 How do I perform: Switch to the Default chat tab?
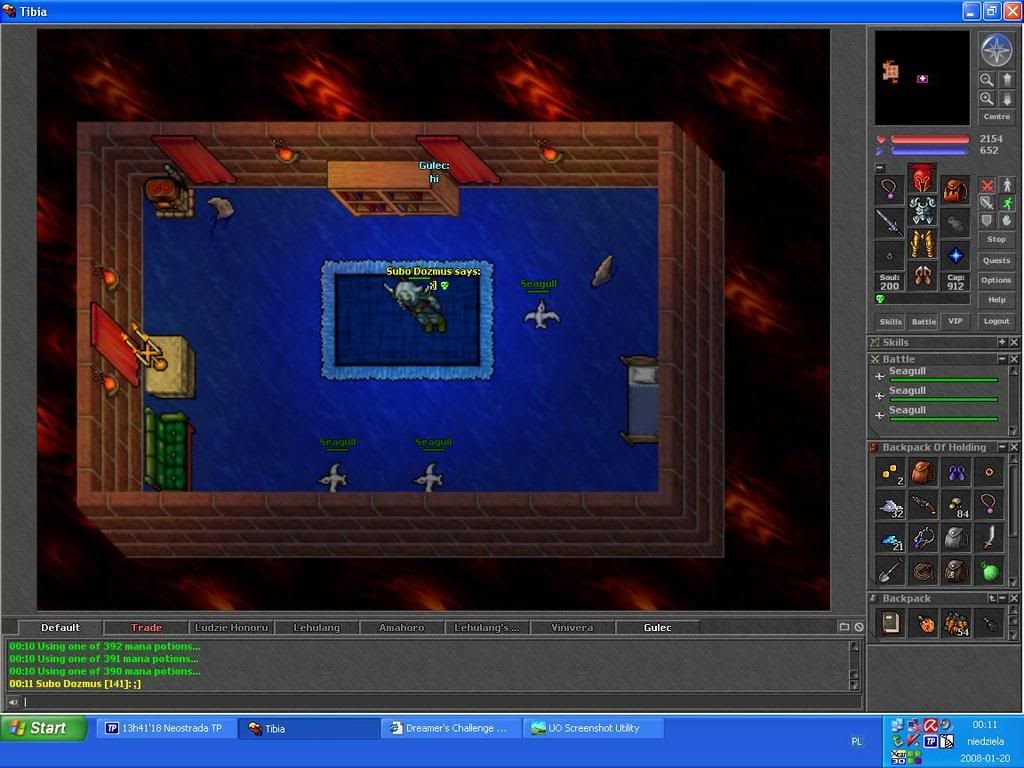[60, 628]
